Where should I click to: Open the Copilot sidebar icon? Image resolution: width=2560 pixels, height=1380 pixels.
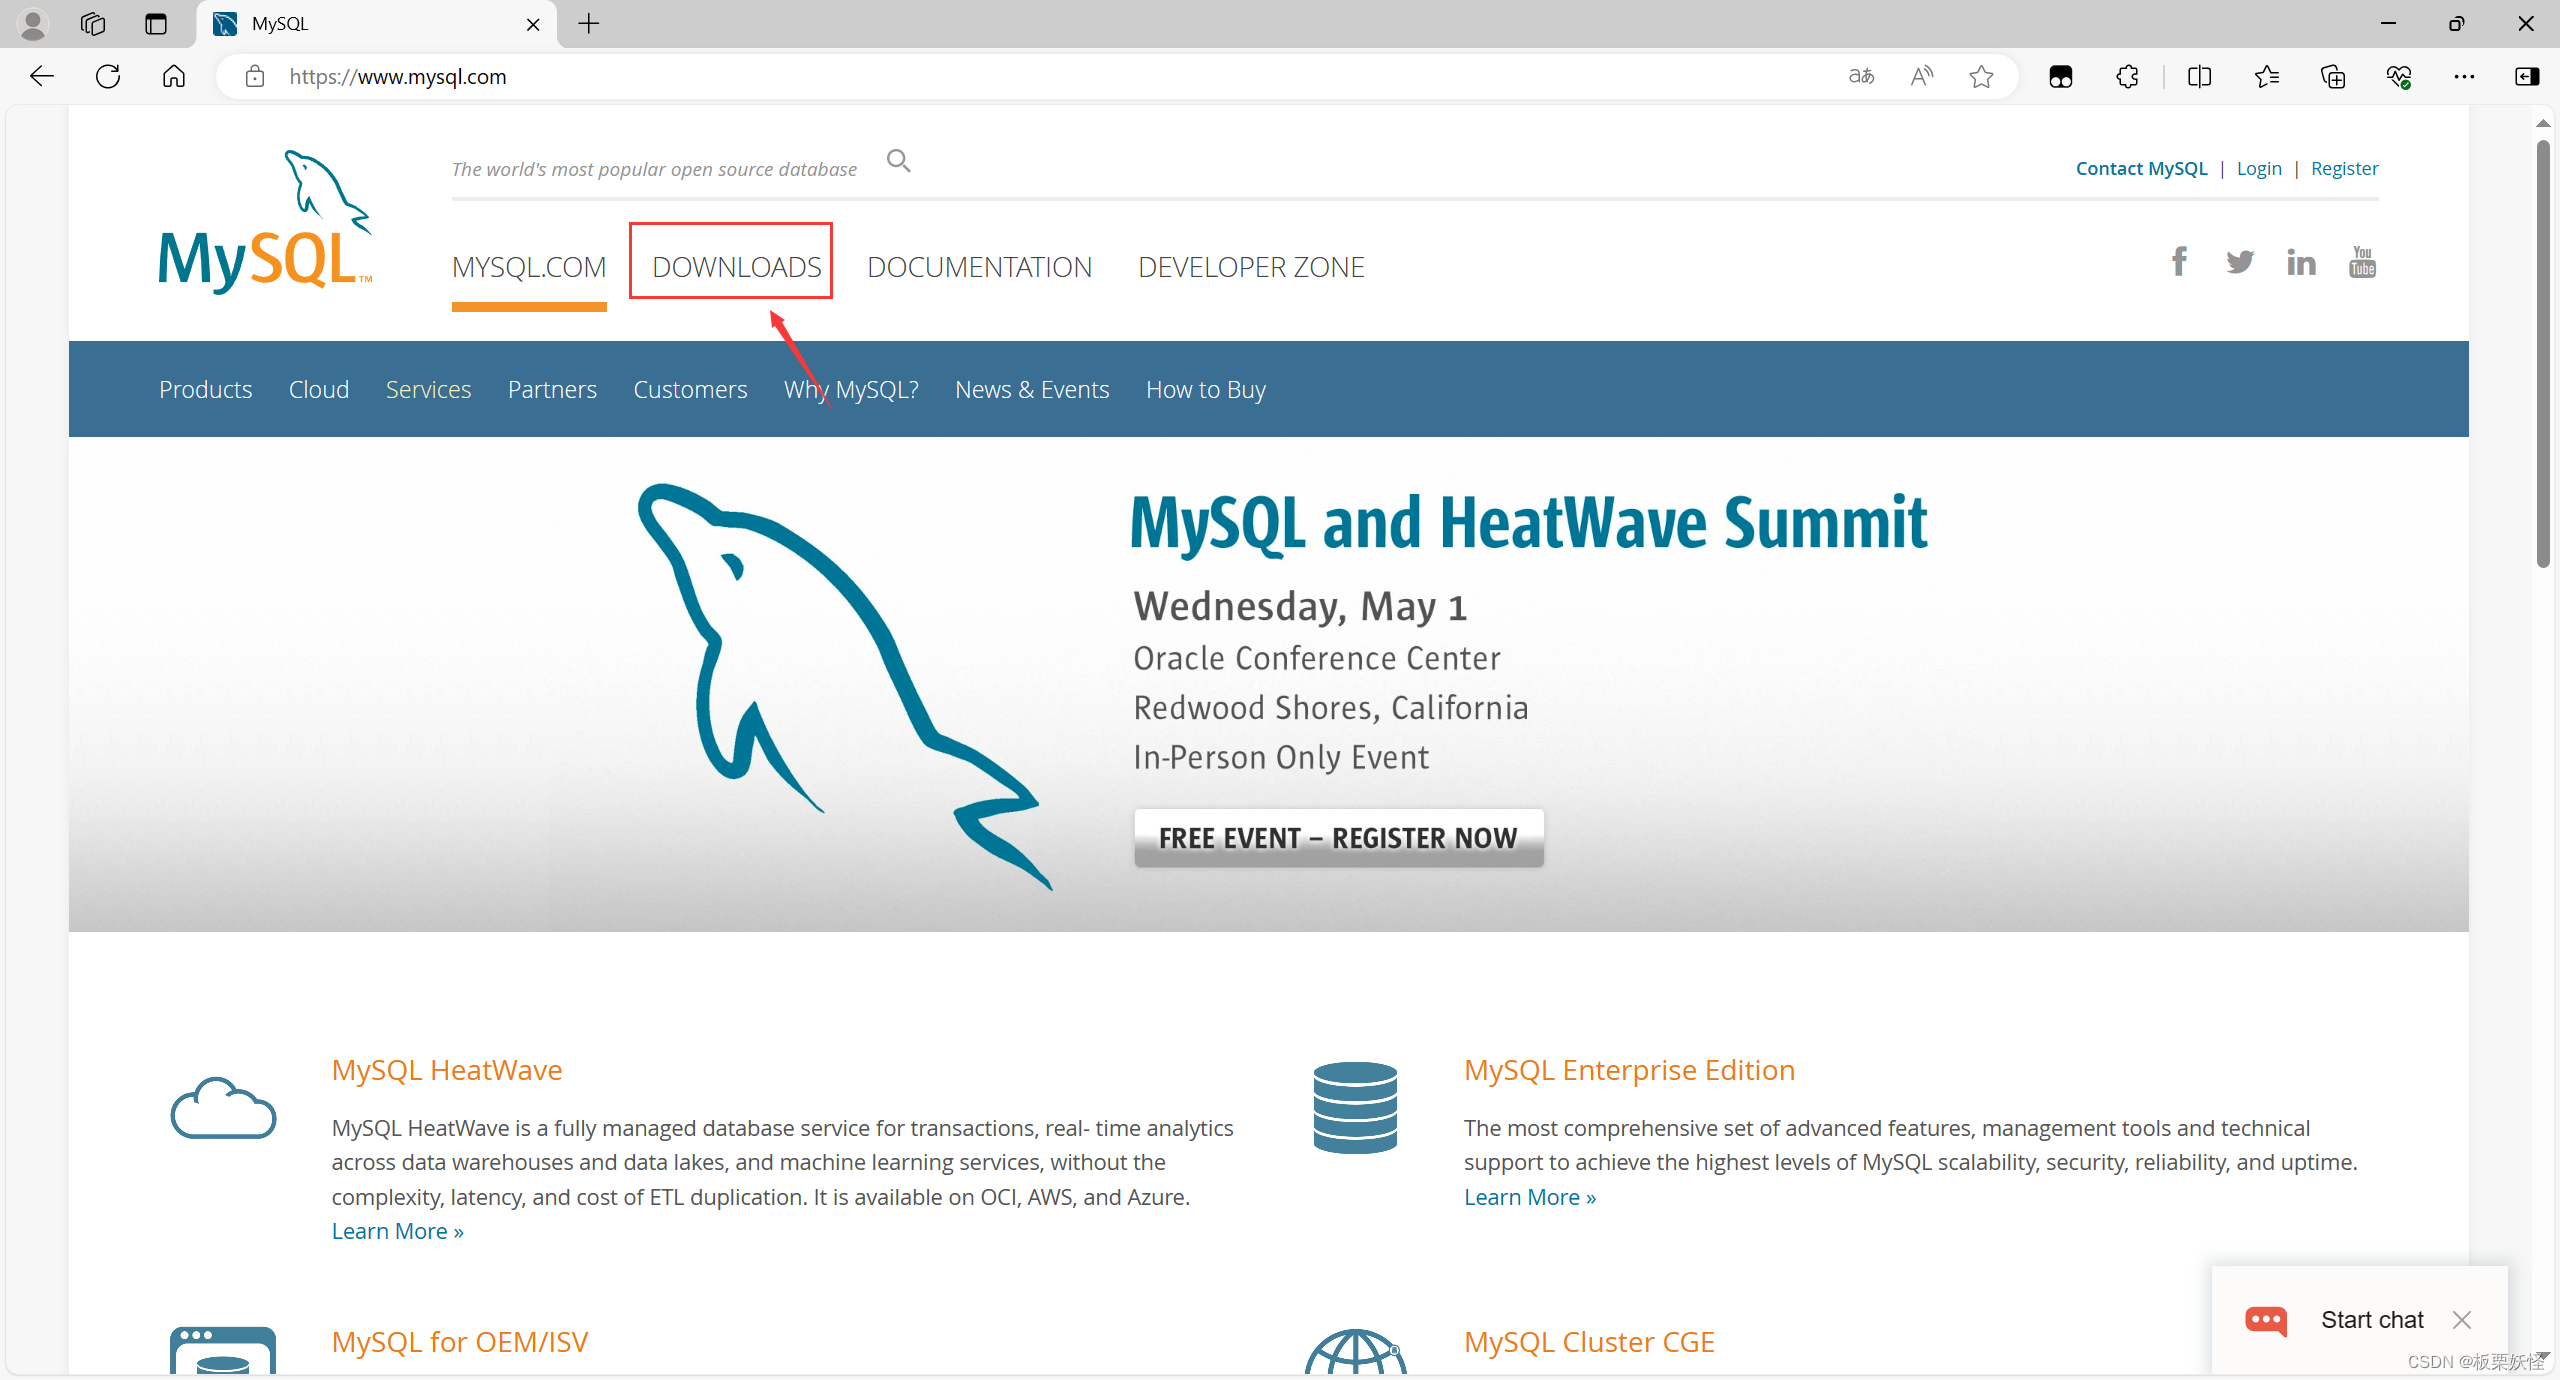2528,76
